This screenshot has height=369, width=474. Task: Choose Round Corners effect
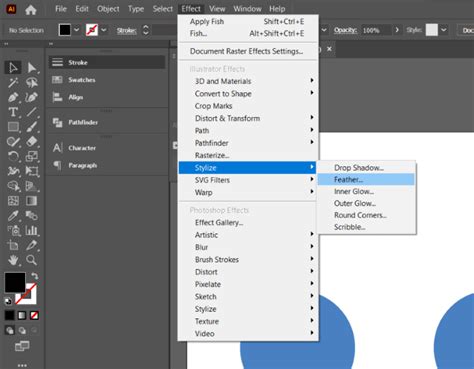(366, 215)
